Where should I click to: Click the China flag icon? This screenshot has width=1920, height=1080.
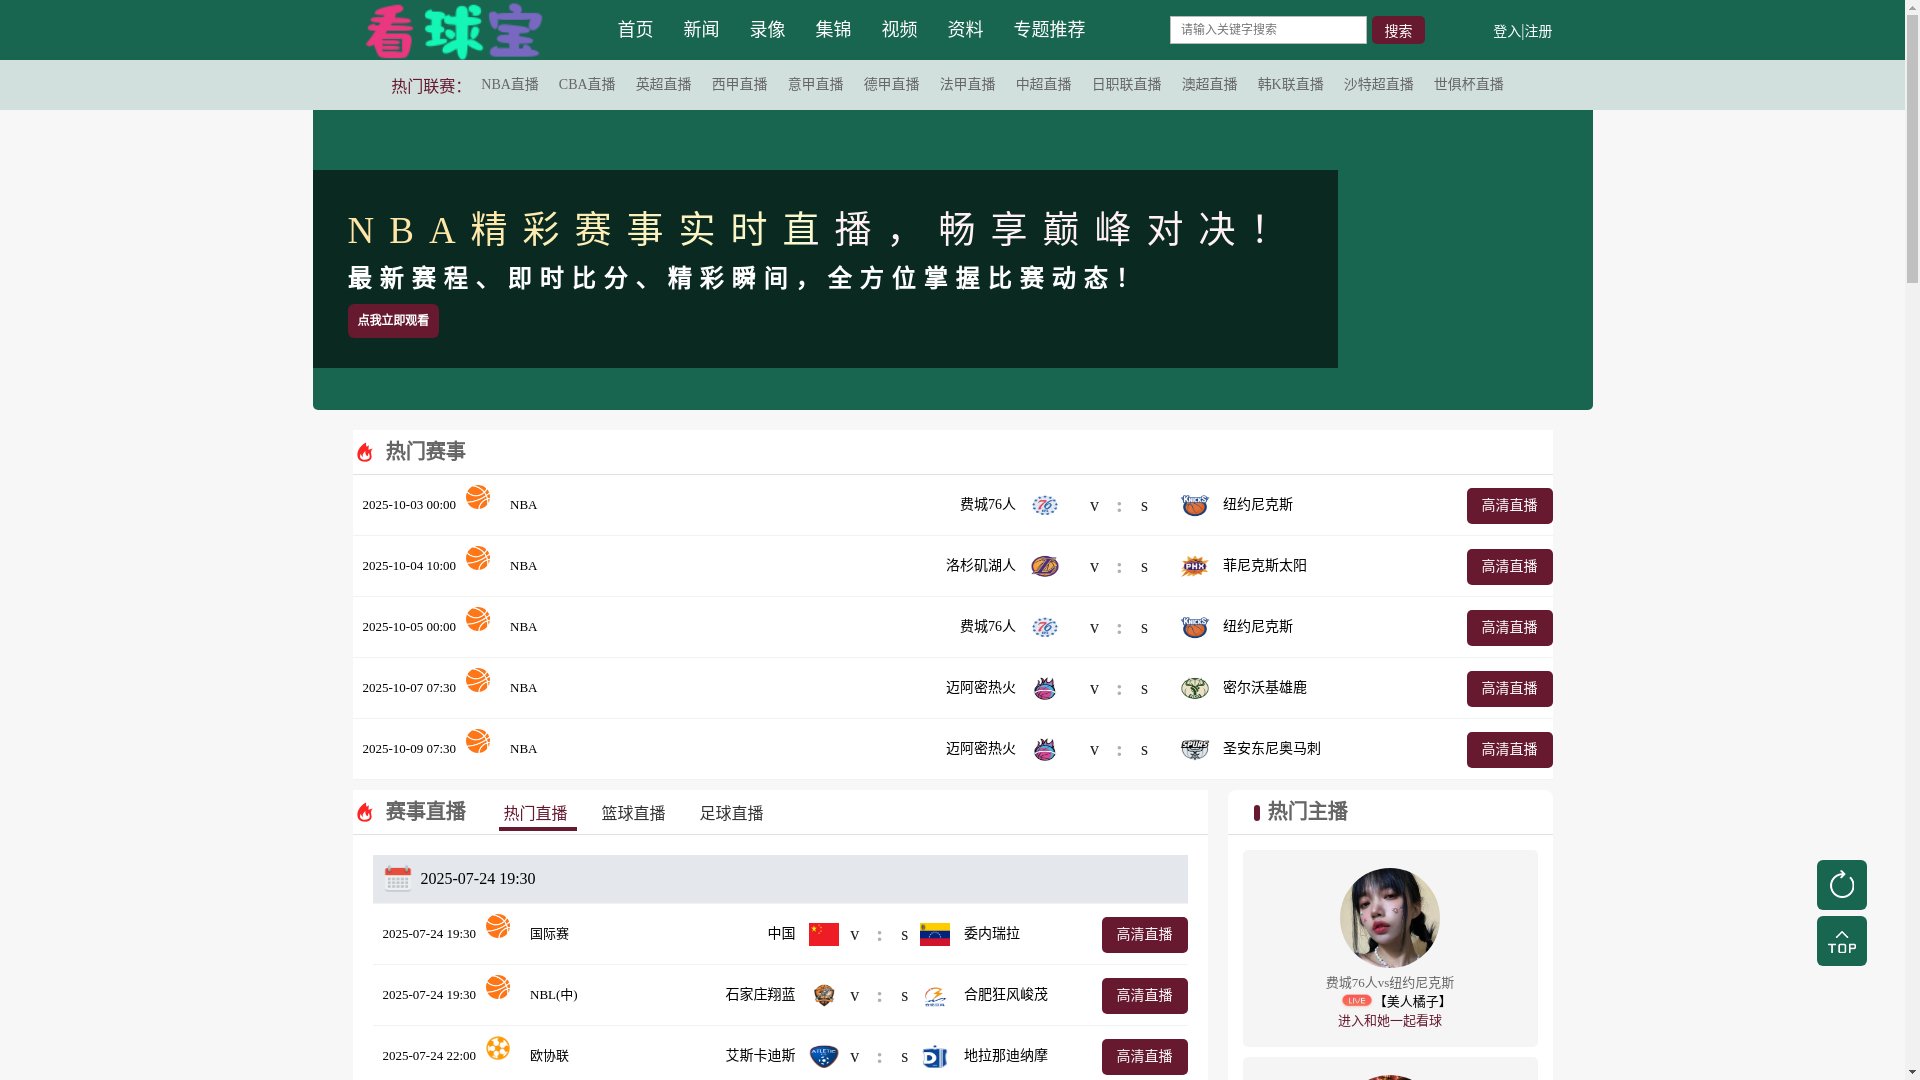[824, 934]
